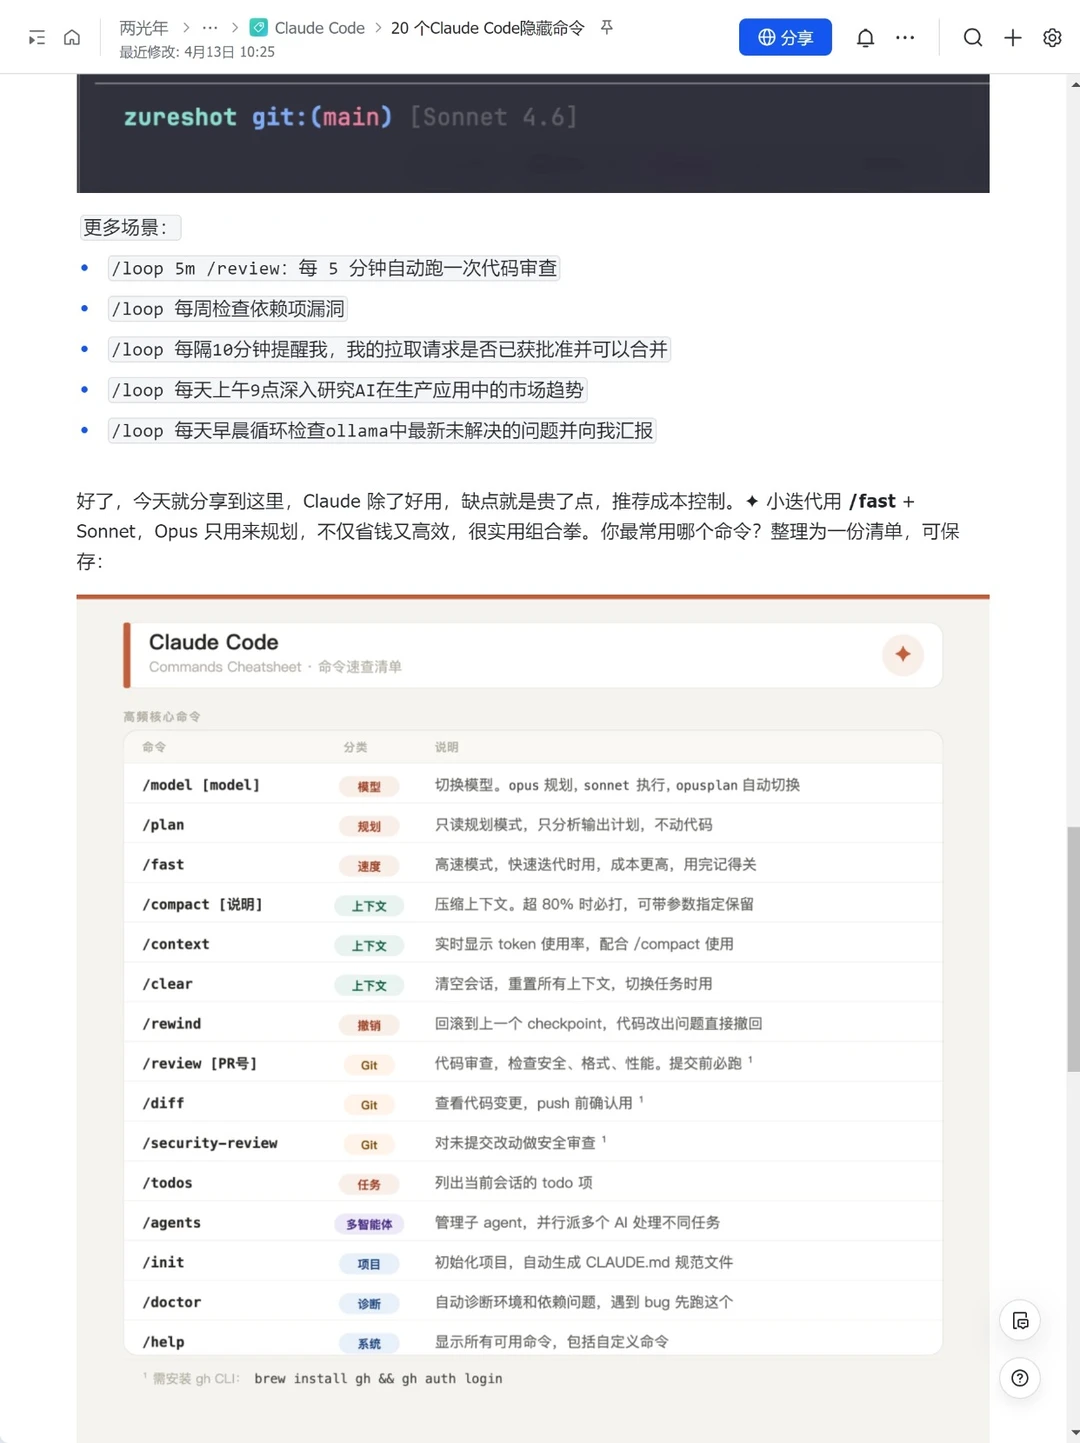Click the /doctor command cell

coord(172,1302)
